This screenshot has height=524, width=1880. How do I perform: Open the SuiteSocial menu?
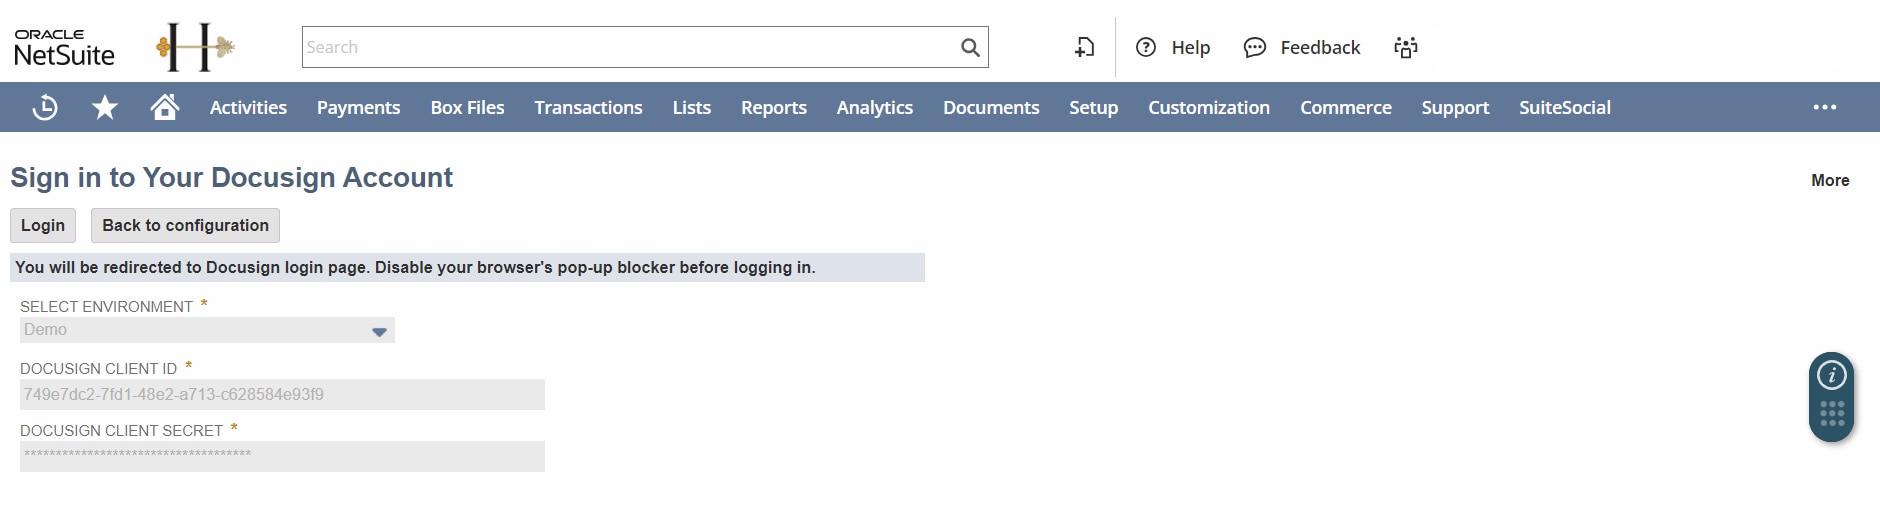[1564, 107]
